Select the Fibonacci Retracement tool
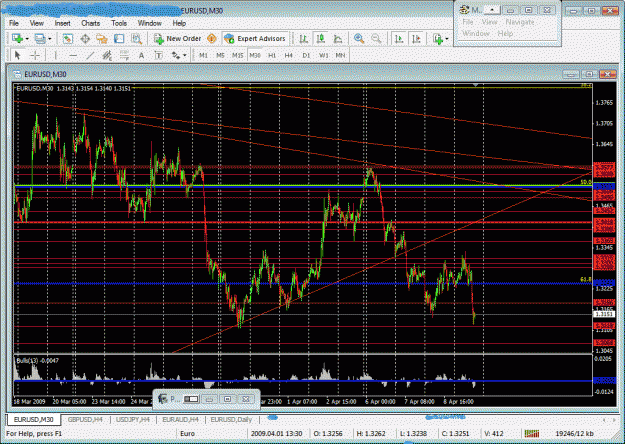The image size is (625, 444). 124,55
